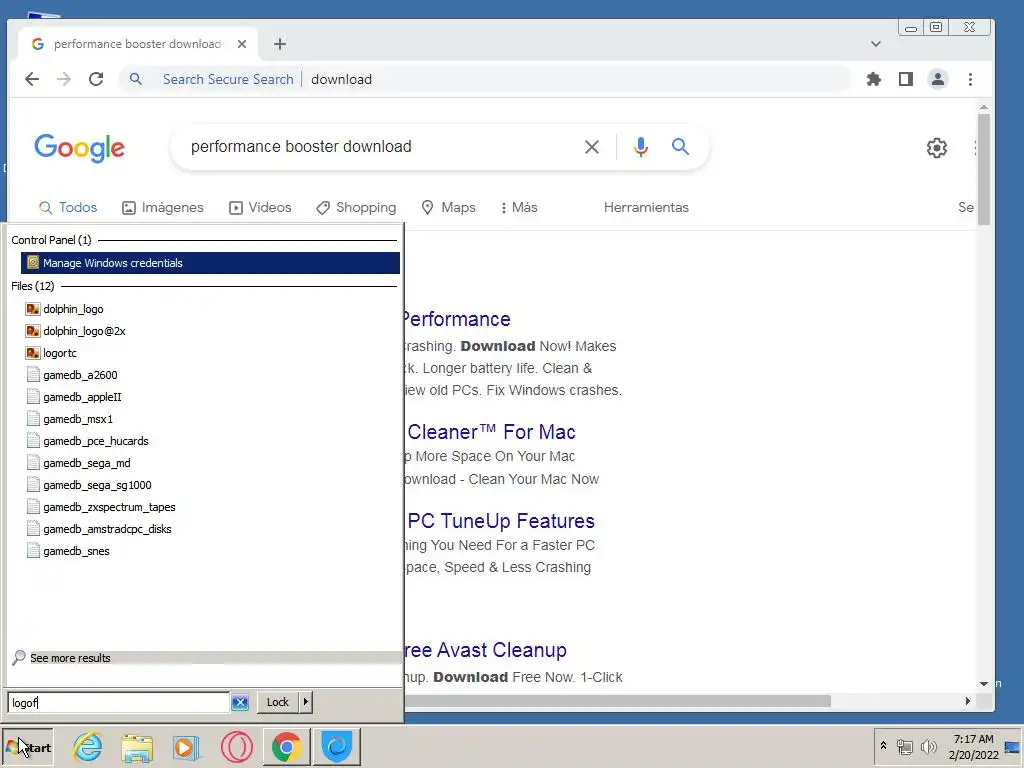This screenshot has height=768, width=1024.
Task: Open the Free Avast Cleanup result
Action: click(x=485, y=650)
